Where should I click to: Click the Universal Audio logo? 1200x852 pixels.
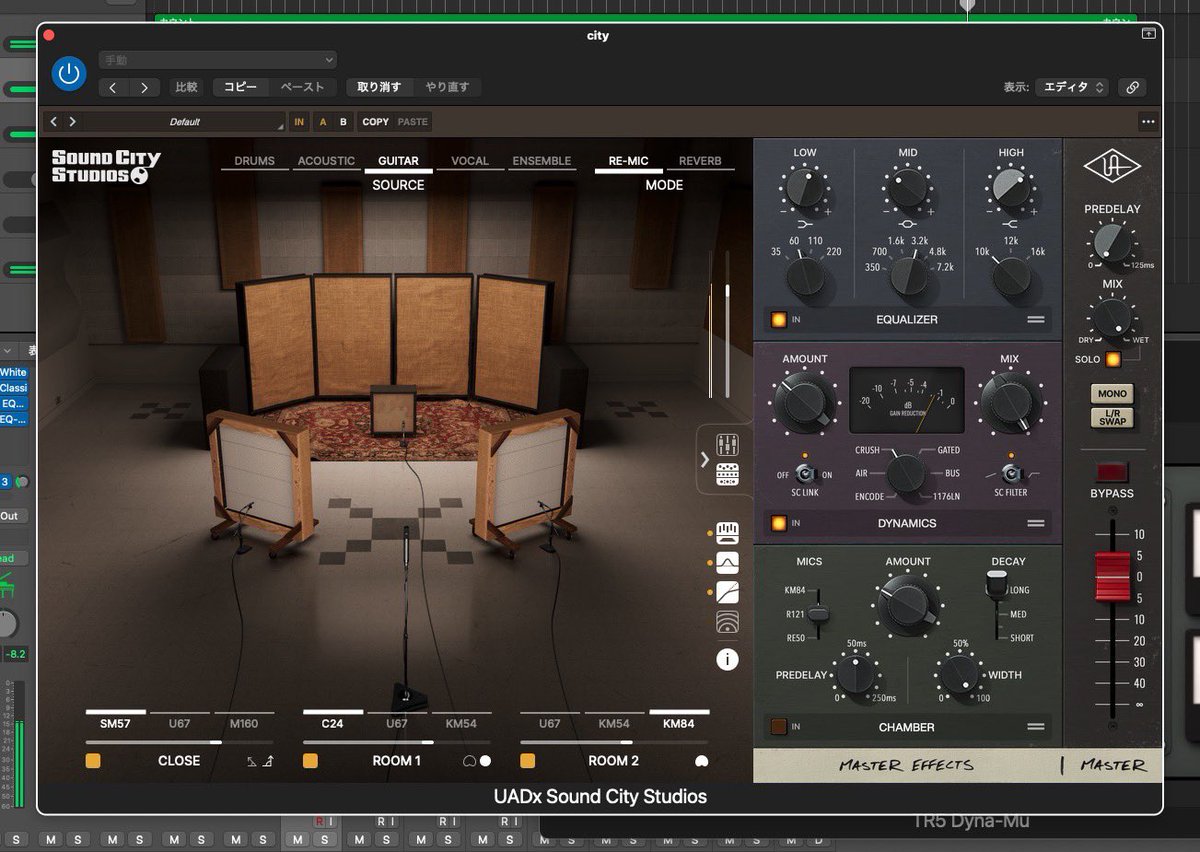click(1112, 167)
